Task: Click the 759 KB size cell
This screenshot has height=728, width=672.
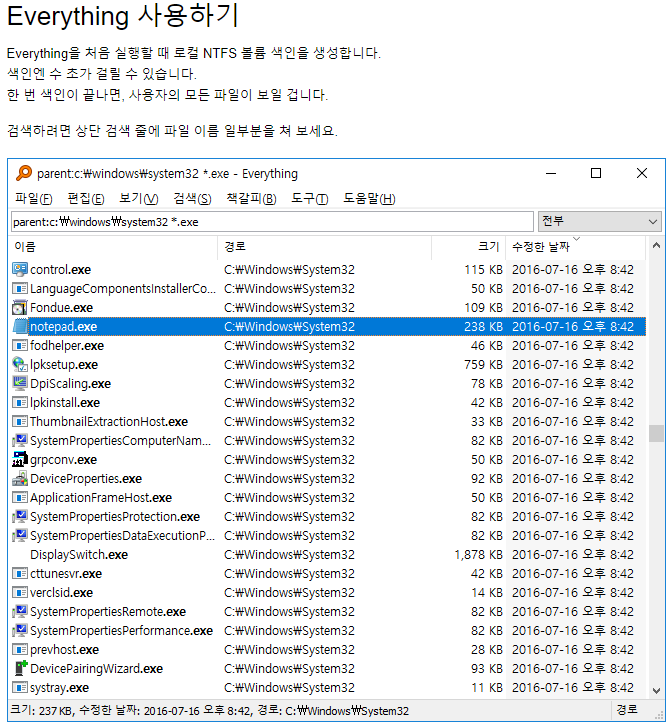Action: tap(483, 364)
